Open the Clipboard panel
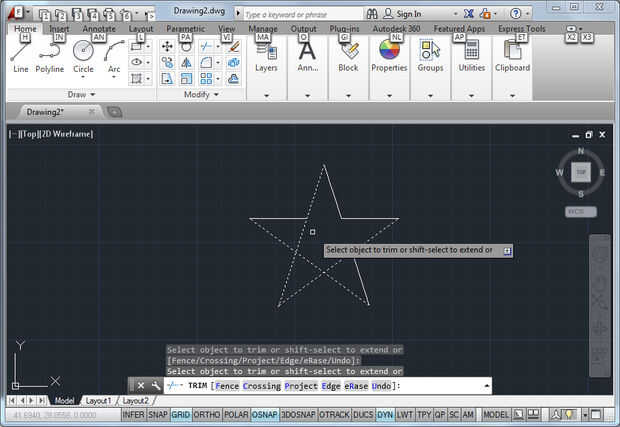The height and width of the screenshot is (427, 620). 512,54
